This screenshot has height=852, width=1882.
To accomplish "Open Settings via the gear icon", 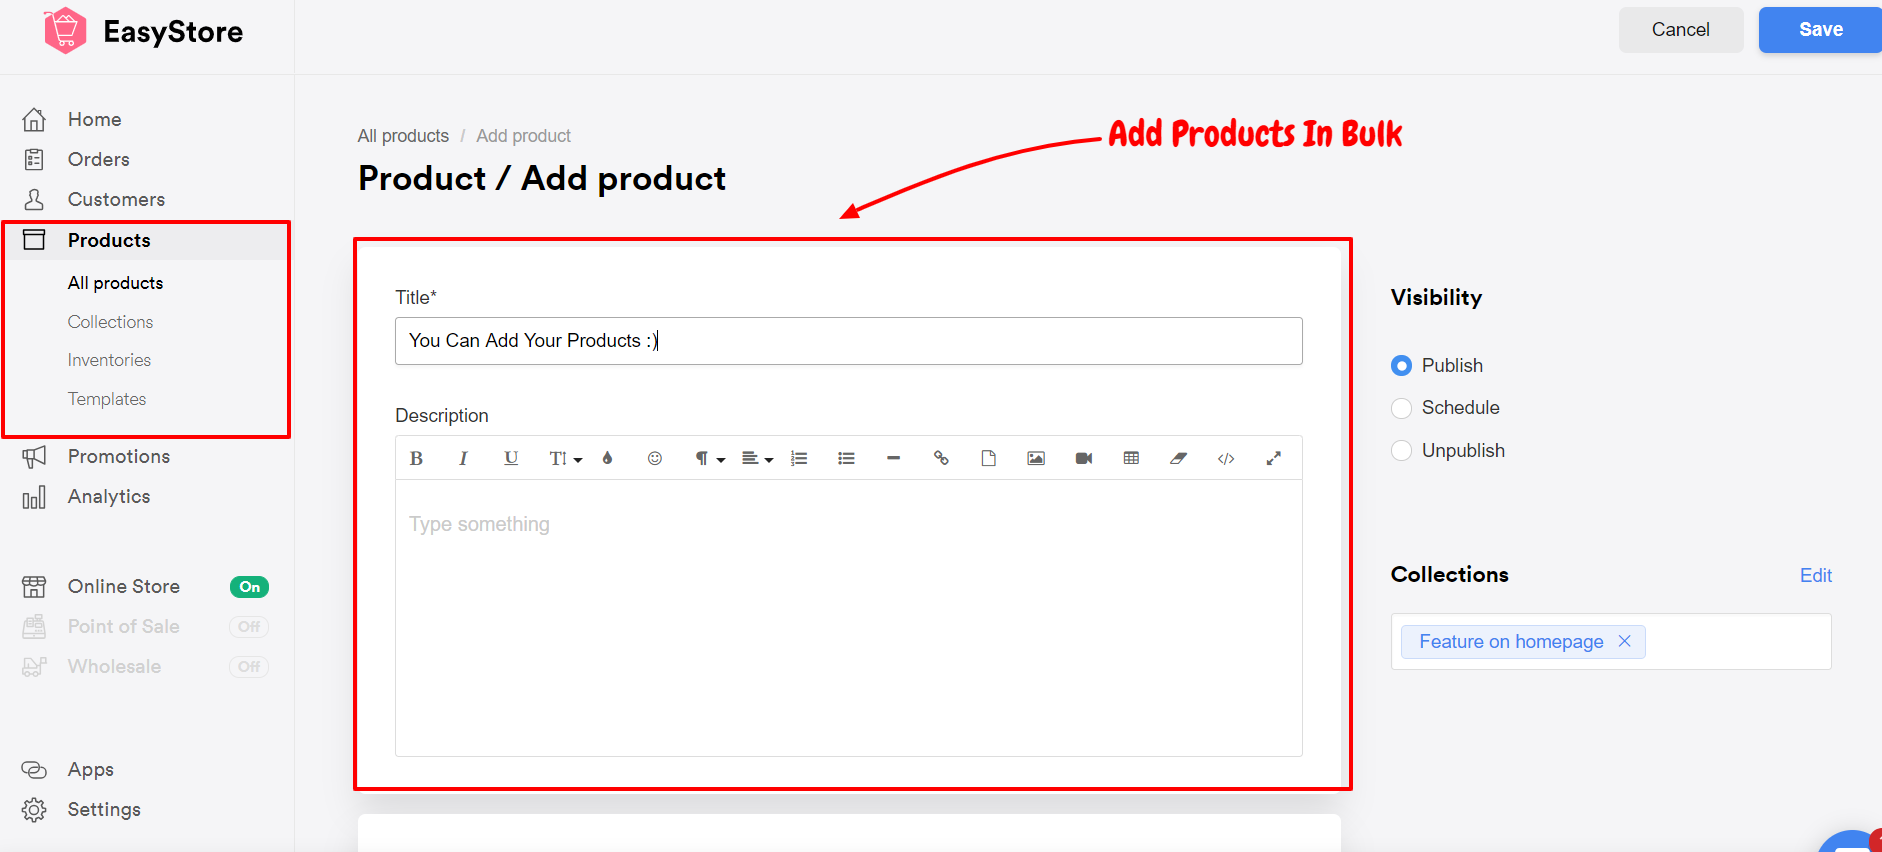I will pos(34,810).
